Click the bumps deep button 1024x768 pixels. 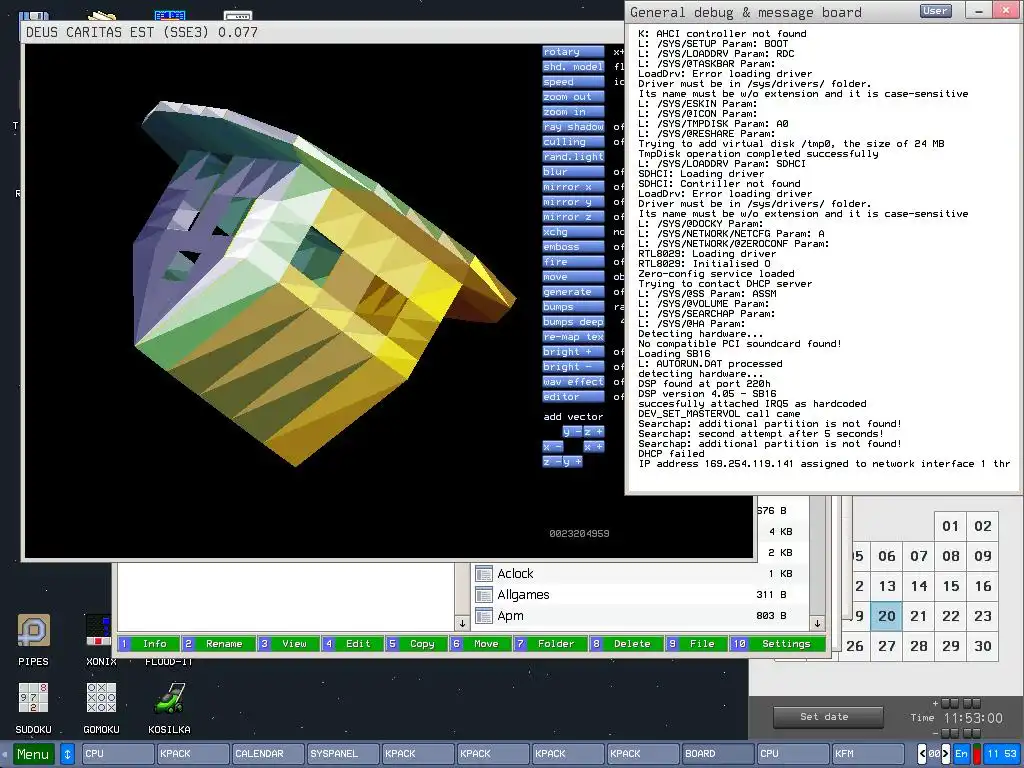573,322
